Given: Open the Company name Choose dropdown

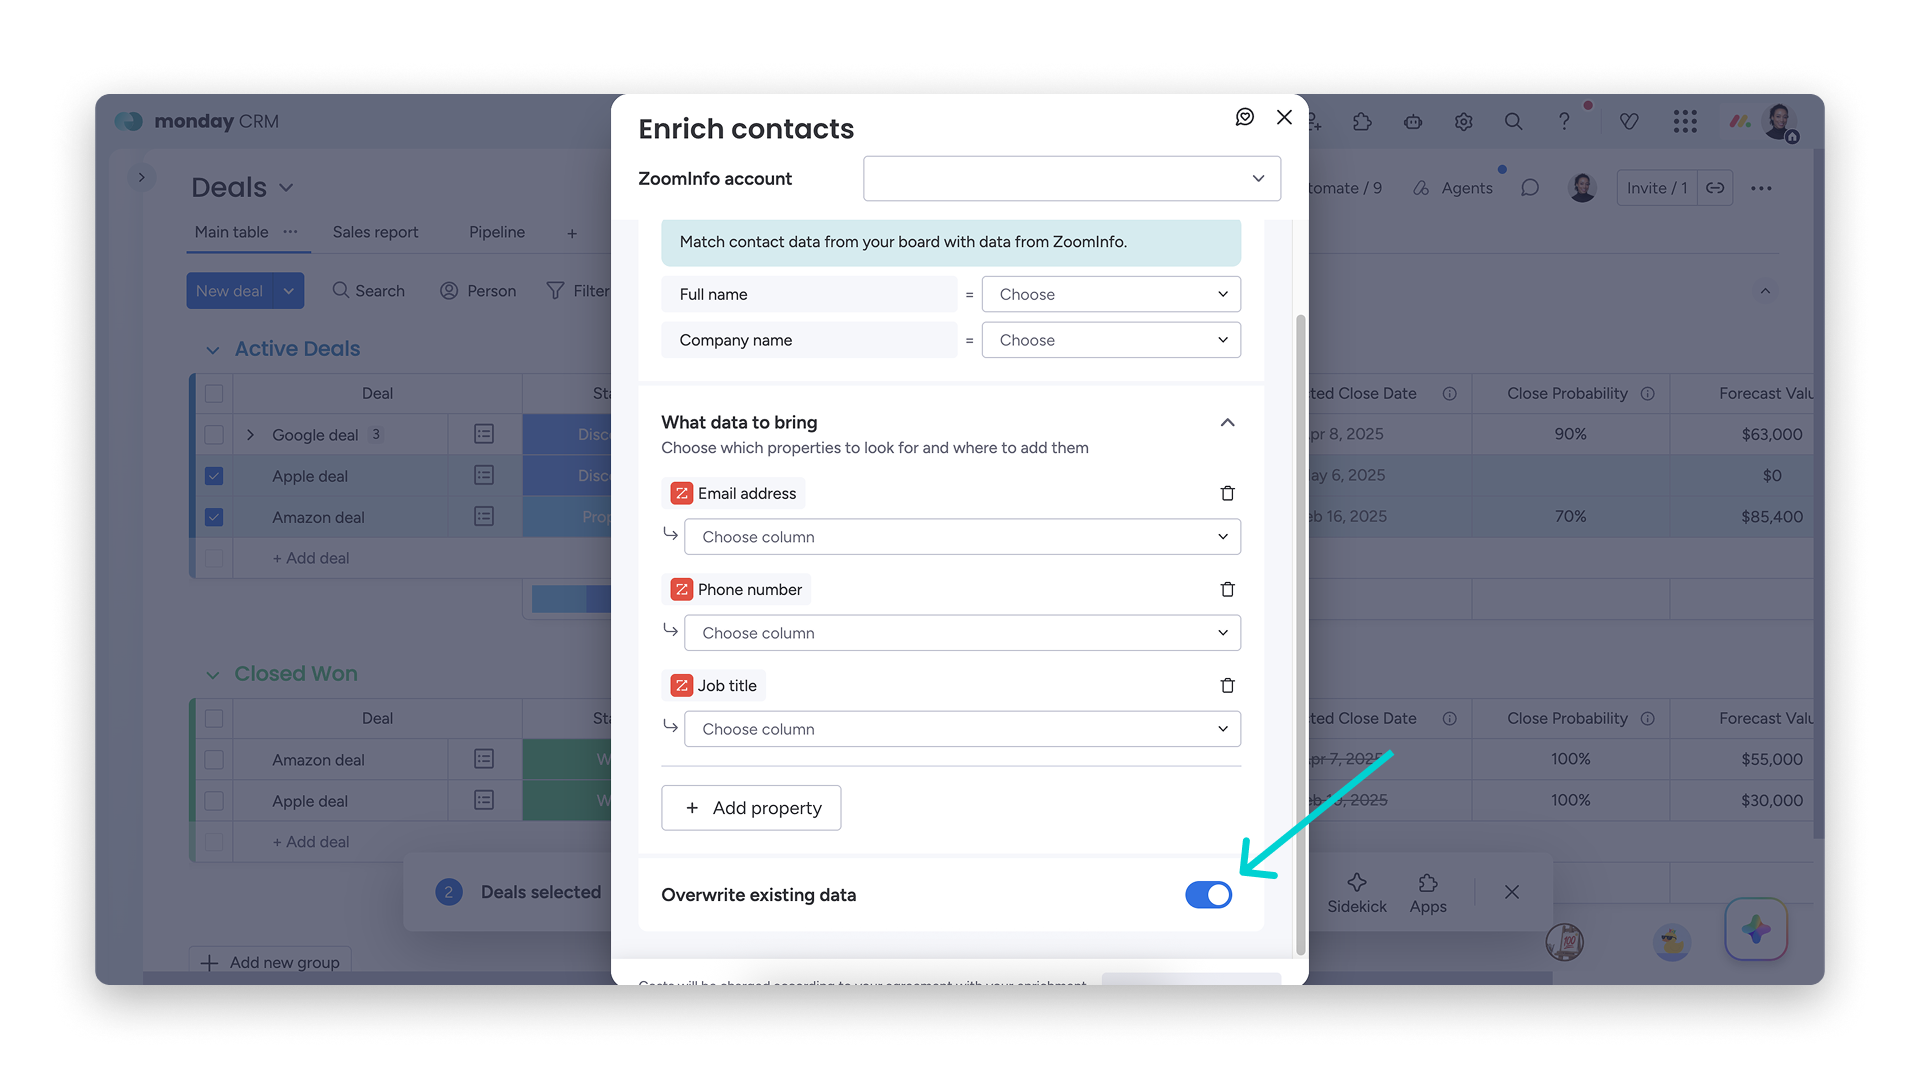Looking at the screenshot, I should pyautogui.click(x=1111, y=340).
